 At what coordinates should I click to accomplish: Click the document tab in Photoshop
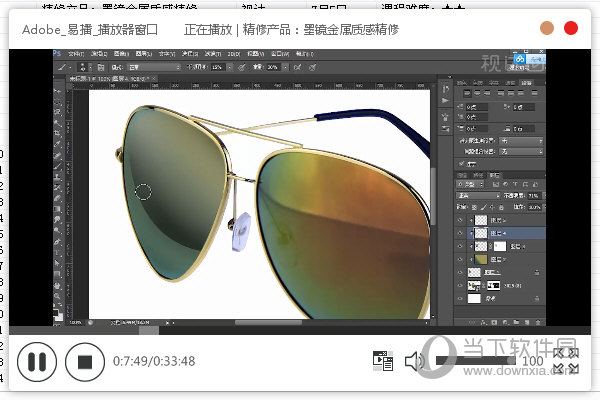[111, 79]
